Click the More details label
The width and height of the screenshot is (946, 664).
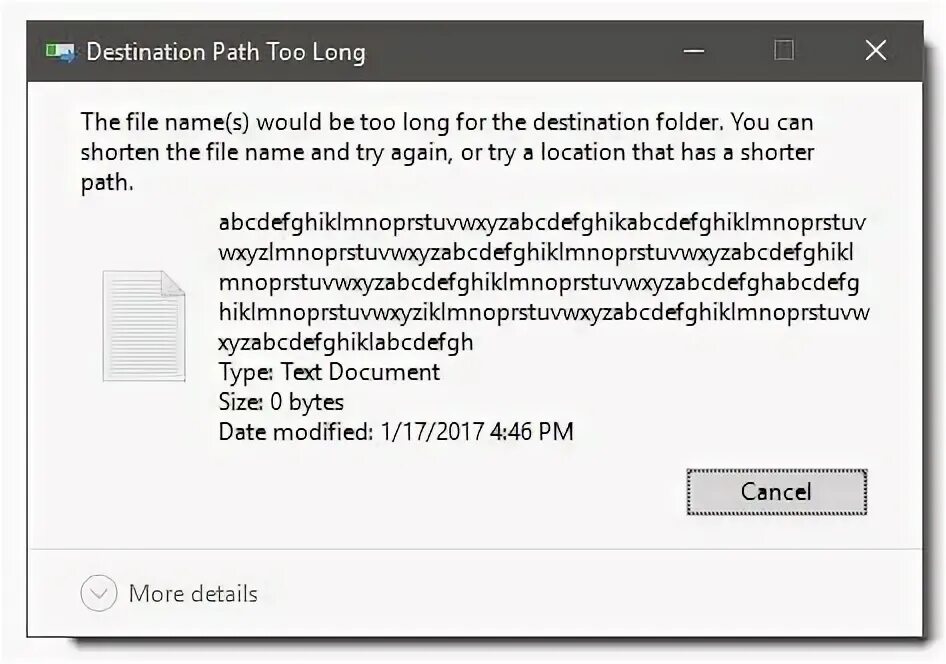point(193,594)
